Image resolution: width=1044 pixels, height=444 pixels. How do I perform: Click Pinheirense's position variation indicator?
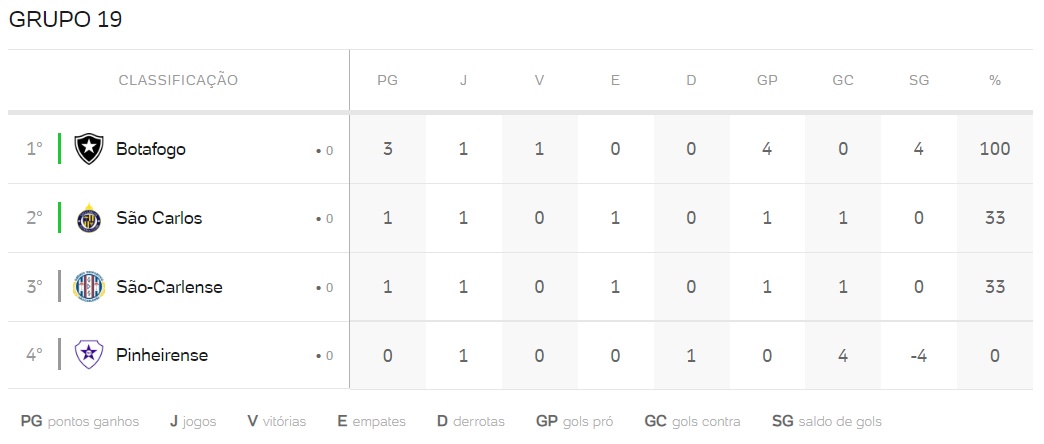tap(324, 356)
